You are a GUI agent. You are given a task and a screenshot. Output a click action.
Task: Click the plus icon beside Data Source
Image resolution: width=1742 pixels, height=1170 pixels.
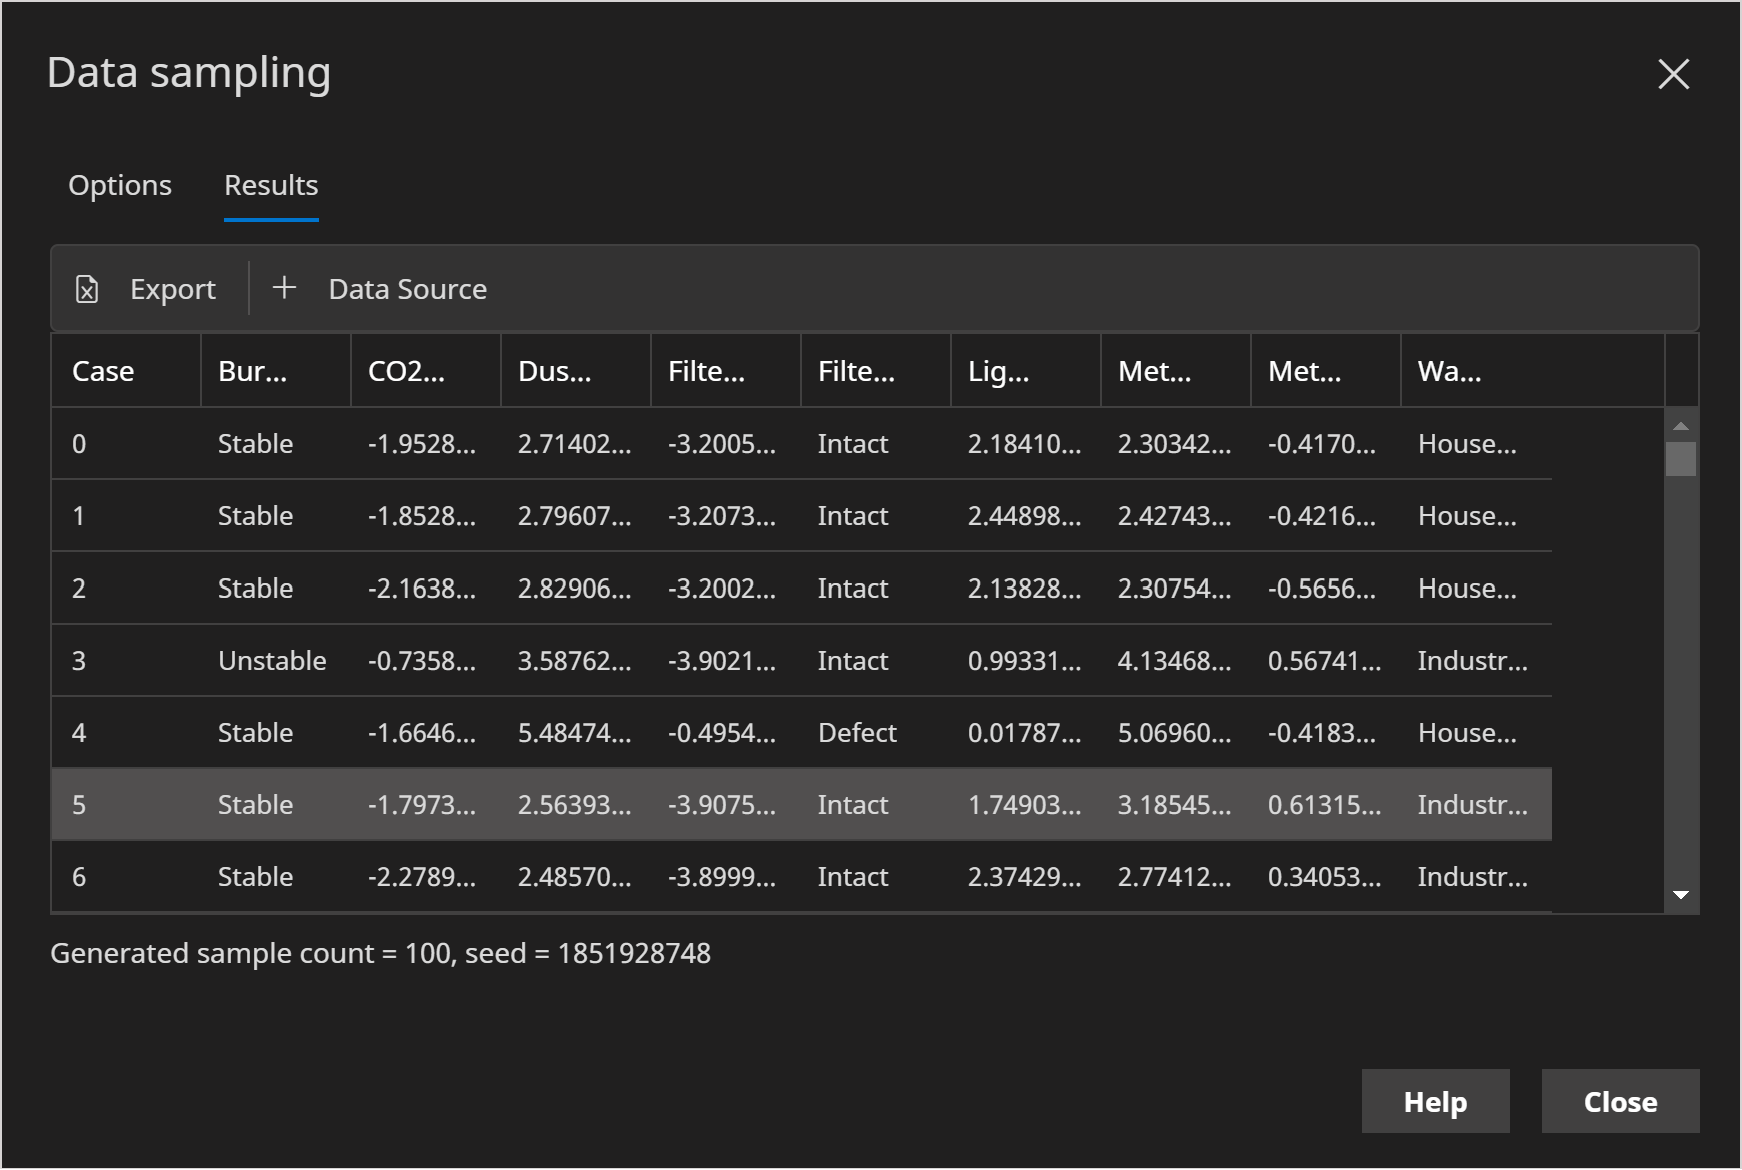[x=285, y=288]
